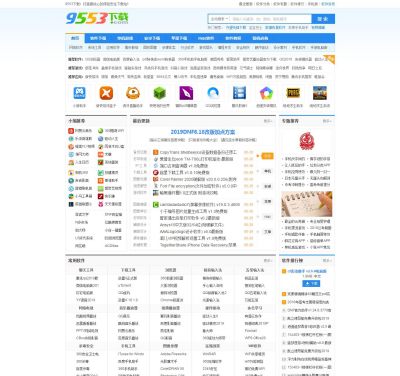This screenshot has width=400, height=376.
Task: Open the black PUBG logo game icon
Action: tap(293, 93)
